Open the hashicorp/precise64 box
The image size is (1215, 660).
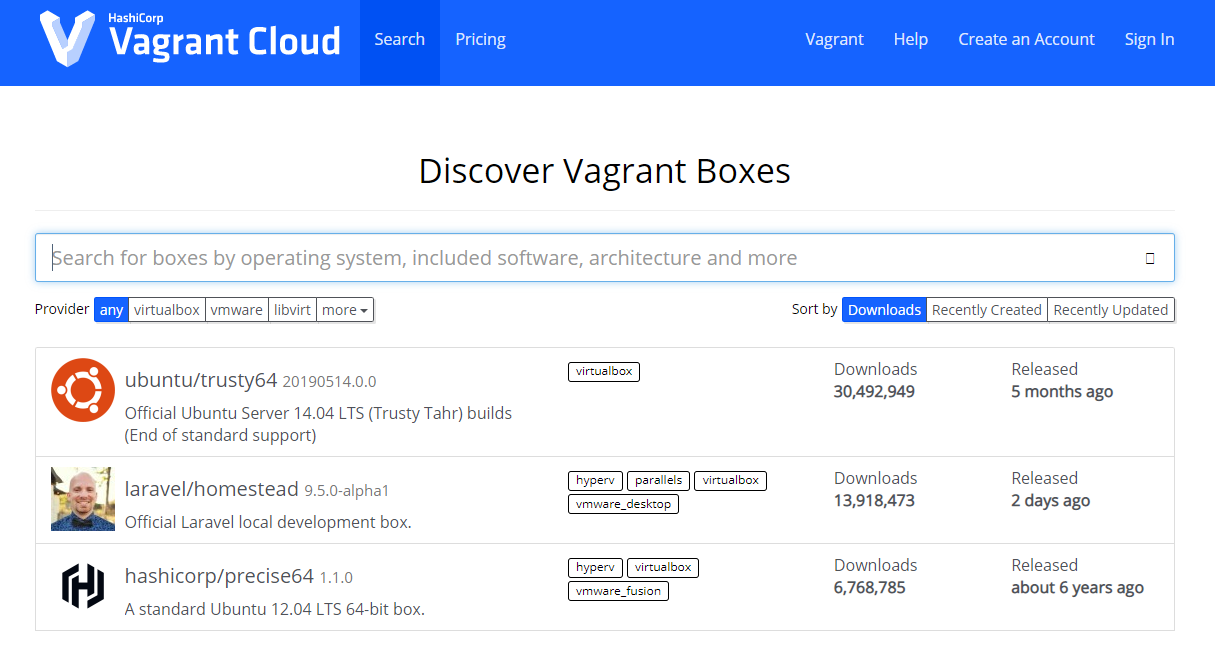click(220, 576)
